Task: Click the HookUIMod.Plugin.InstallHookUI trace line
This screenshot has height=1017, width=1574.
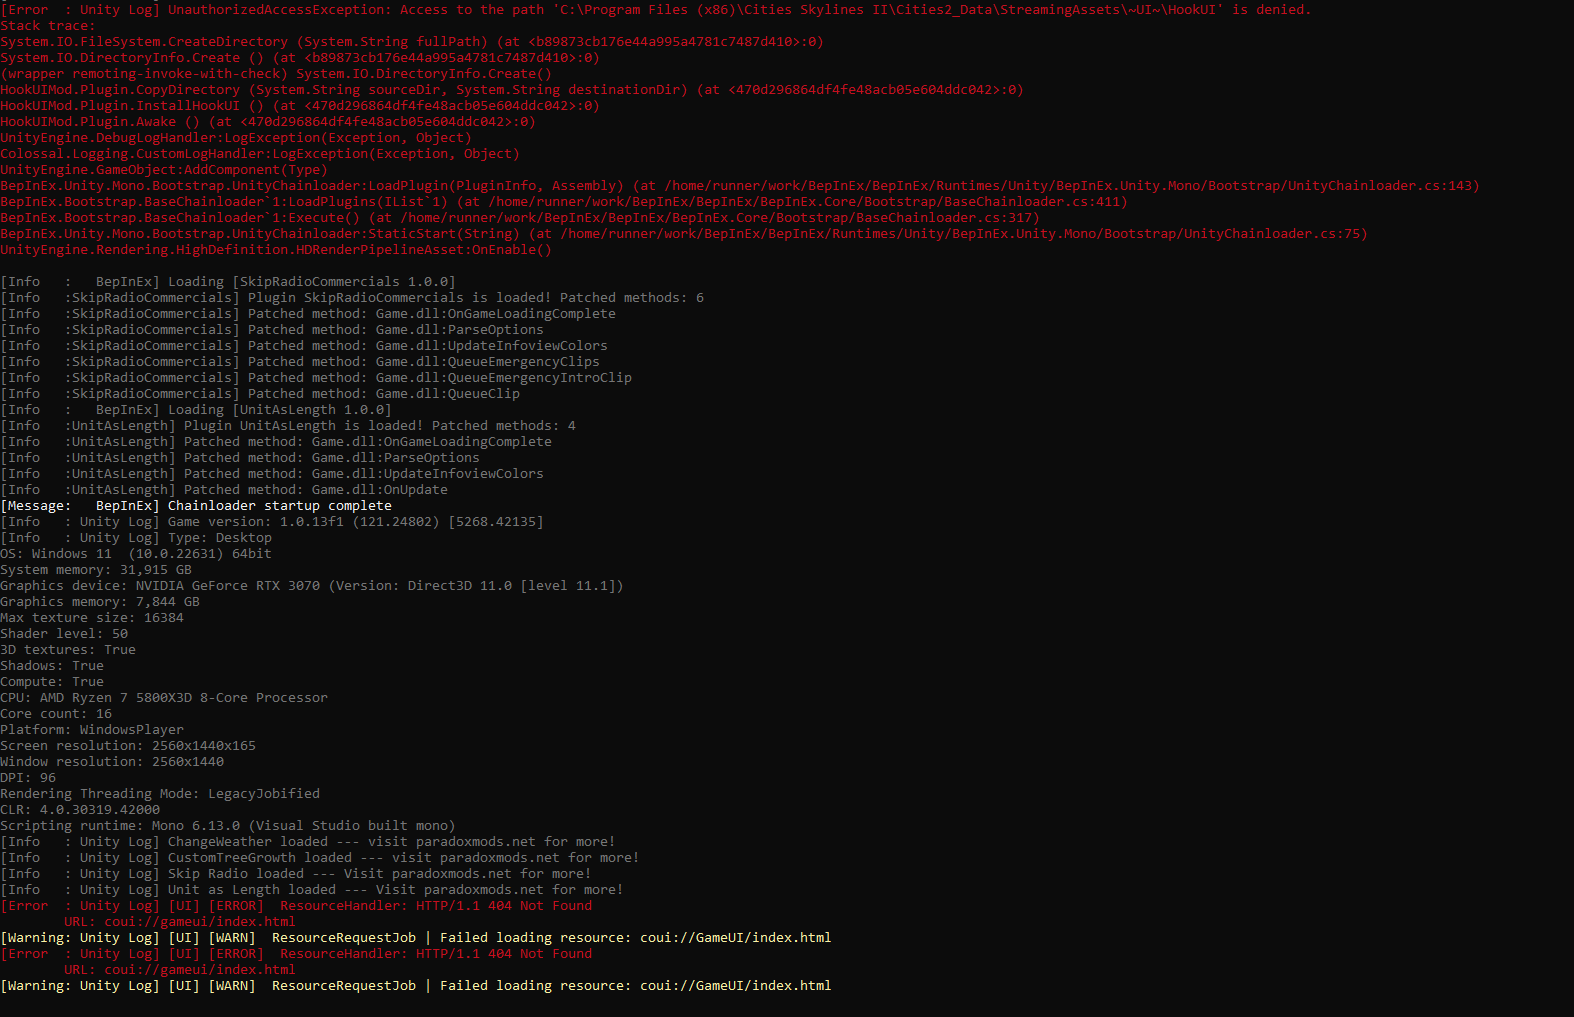Action: [x=300, y=106]
